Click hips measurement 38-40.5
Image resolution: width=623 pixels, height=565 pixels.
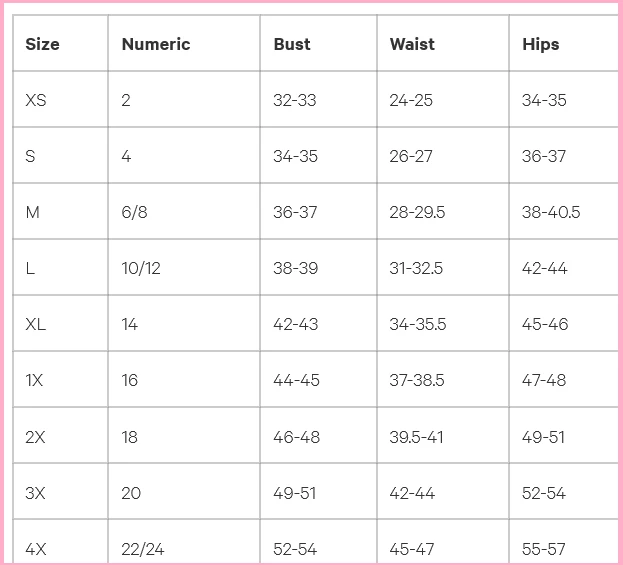coord(551,212)
